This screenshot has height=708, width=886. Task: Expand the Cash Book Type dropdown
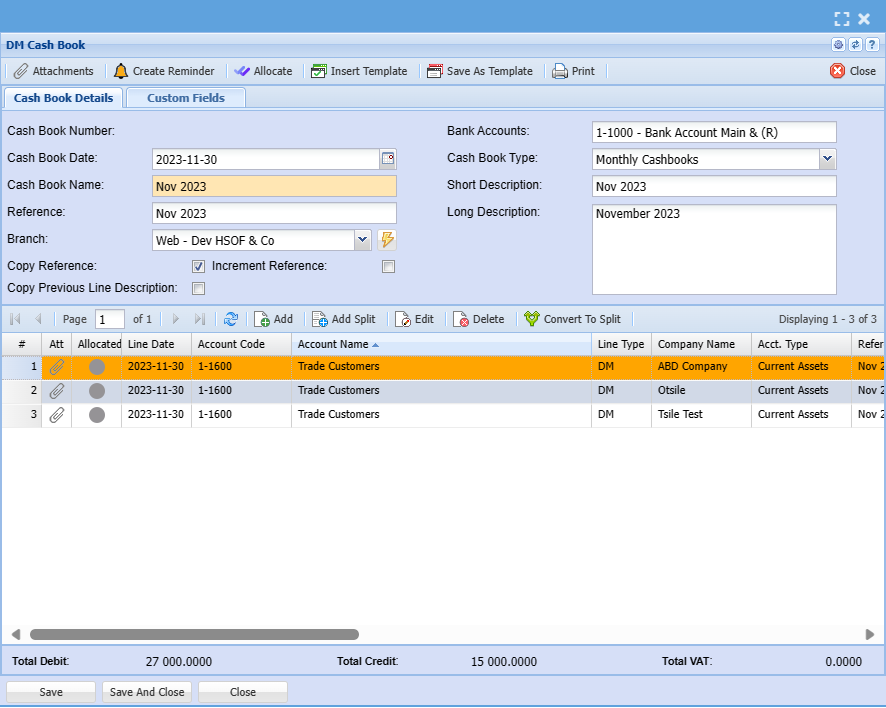pyautogui.click(x=827, y=159)
